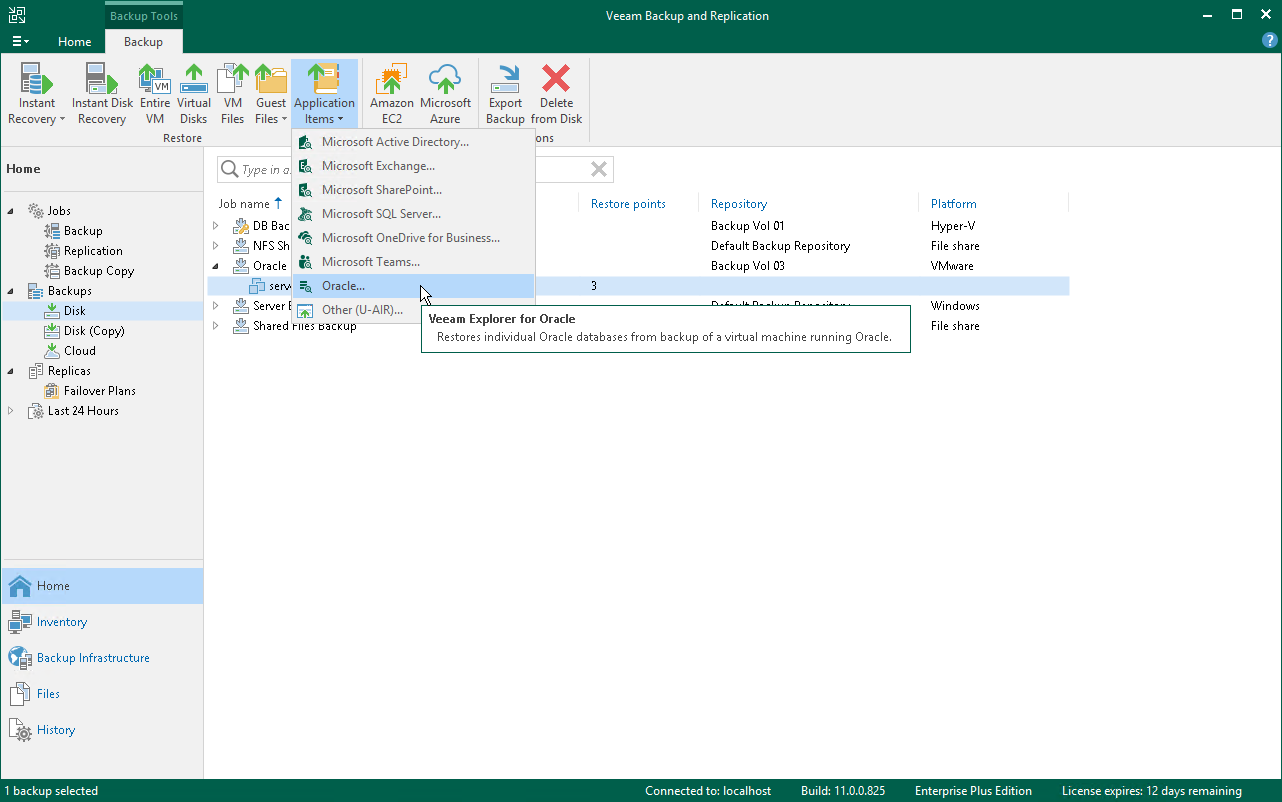Open Backup Infrastructure view
Screen dimensions: 1282x802
[93, 658]
